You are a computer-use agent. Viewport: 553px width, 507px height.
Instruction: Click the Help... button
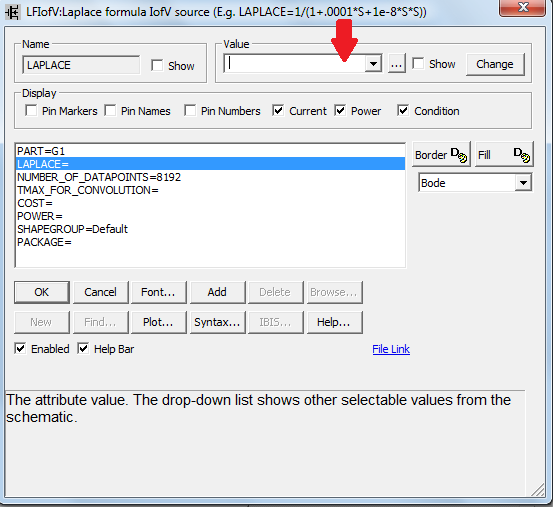334,322
